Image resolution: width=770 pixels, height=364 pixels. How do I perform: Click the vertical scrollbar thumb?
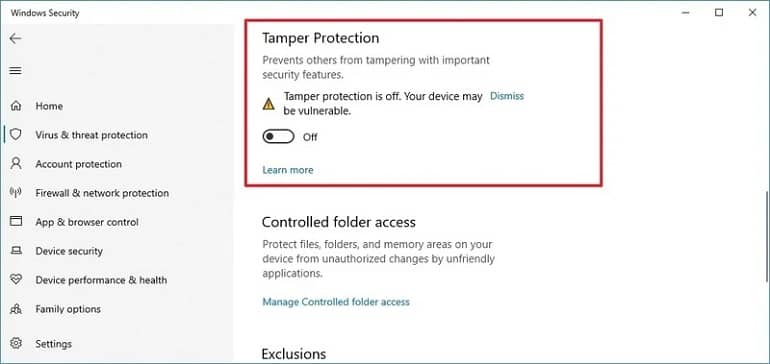[x=767, y=237]
